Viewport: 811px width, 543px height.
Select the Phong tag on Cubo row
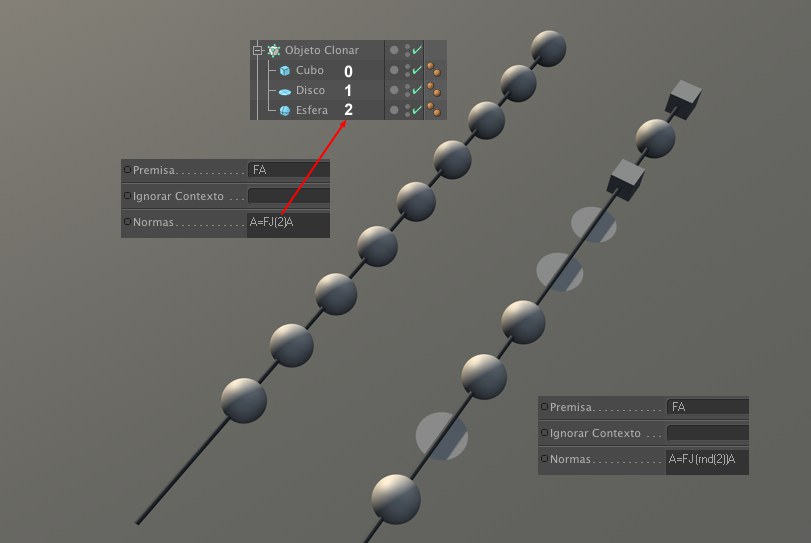click(434, 71)
